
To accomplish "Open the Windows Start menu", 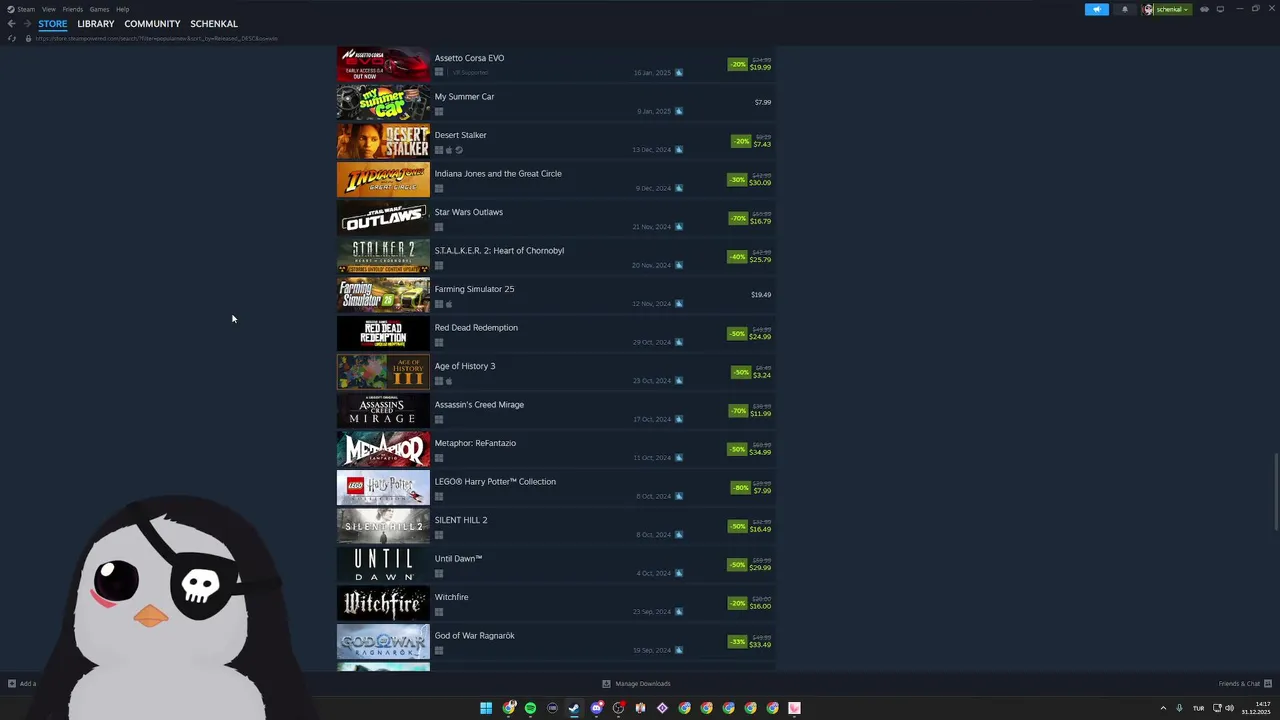I will (486, 708).
